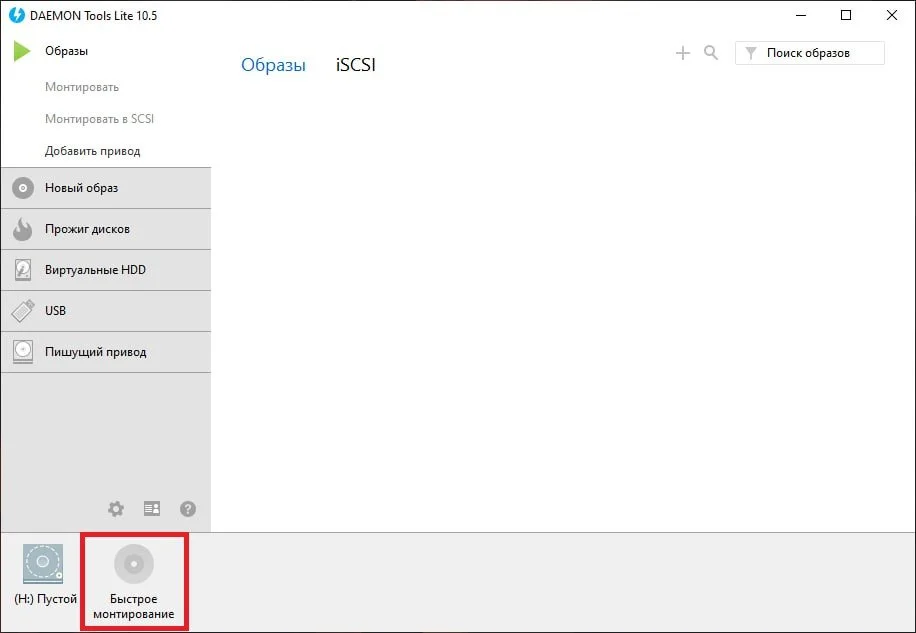Click the Быстрое монтирование disc icon

pyautogui.click(x=134, y=564)
